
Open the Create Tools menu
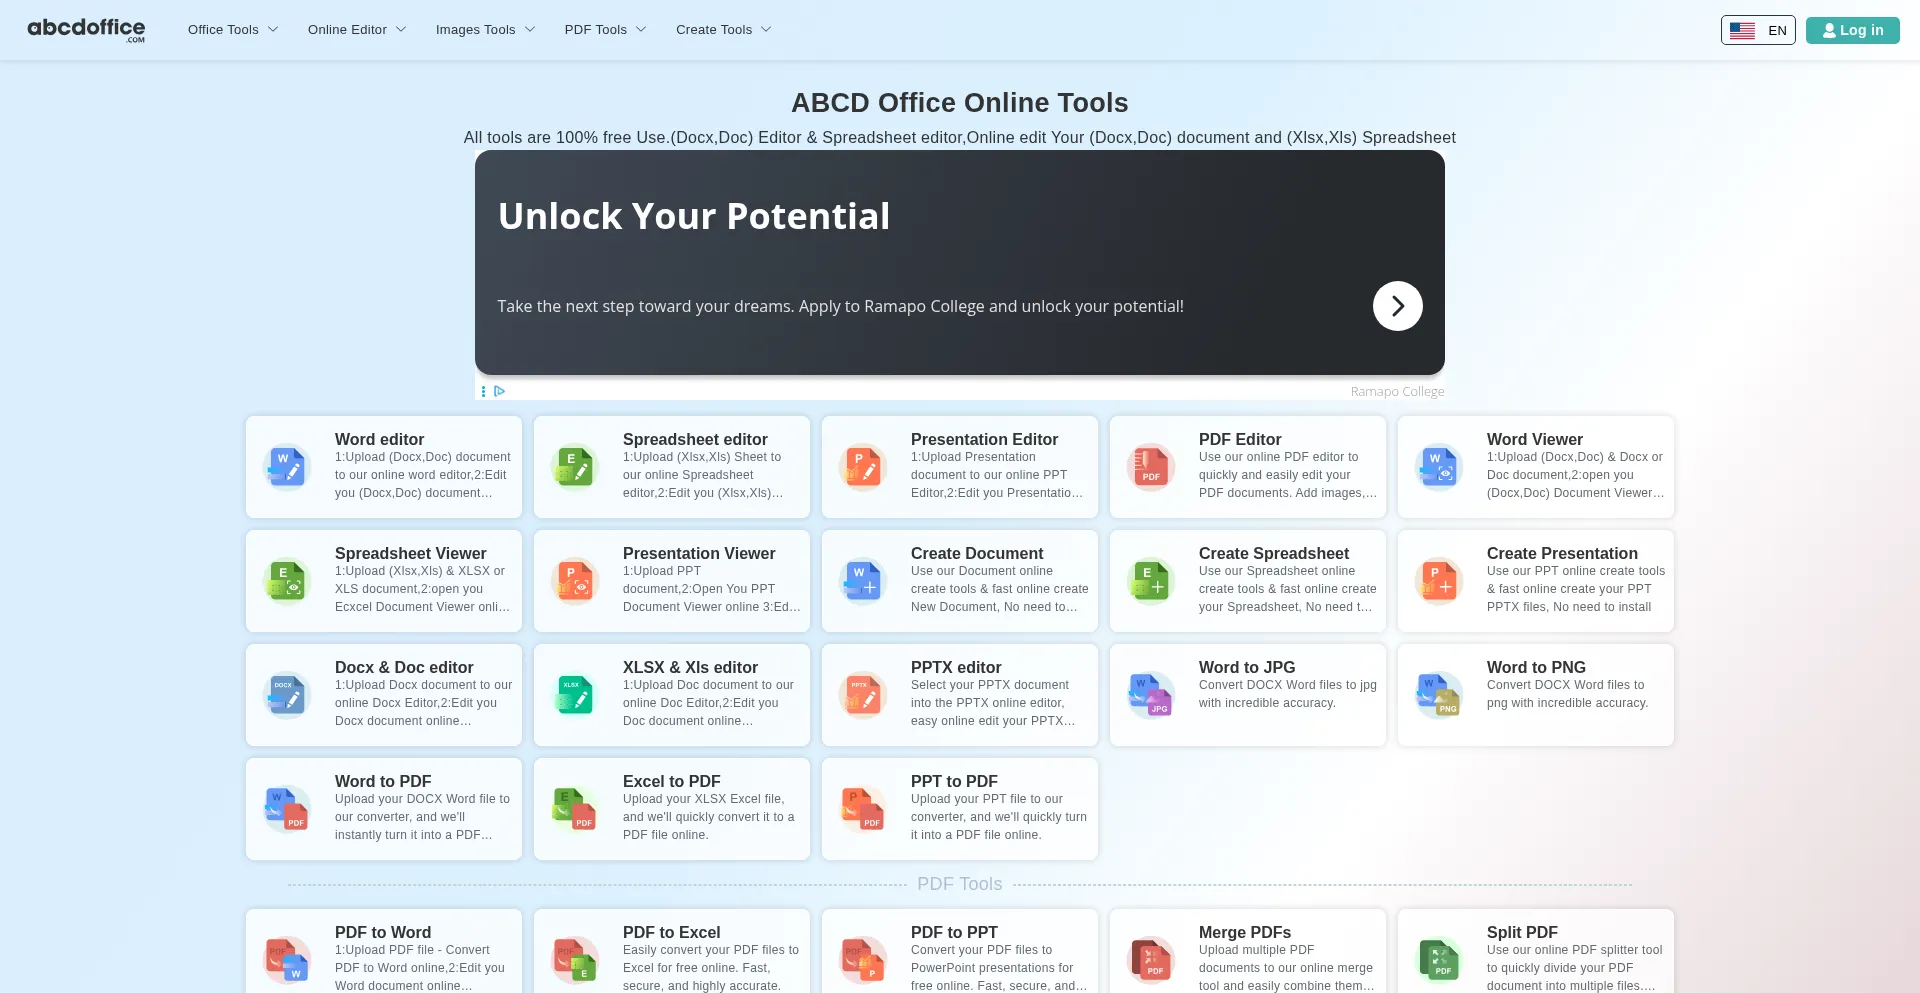(723, 30)
